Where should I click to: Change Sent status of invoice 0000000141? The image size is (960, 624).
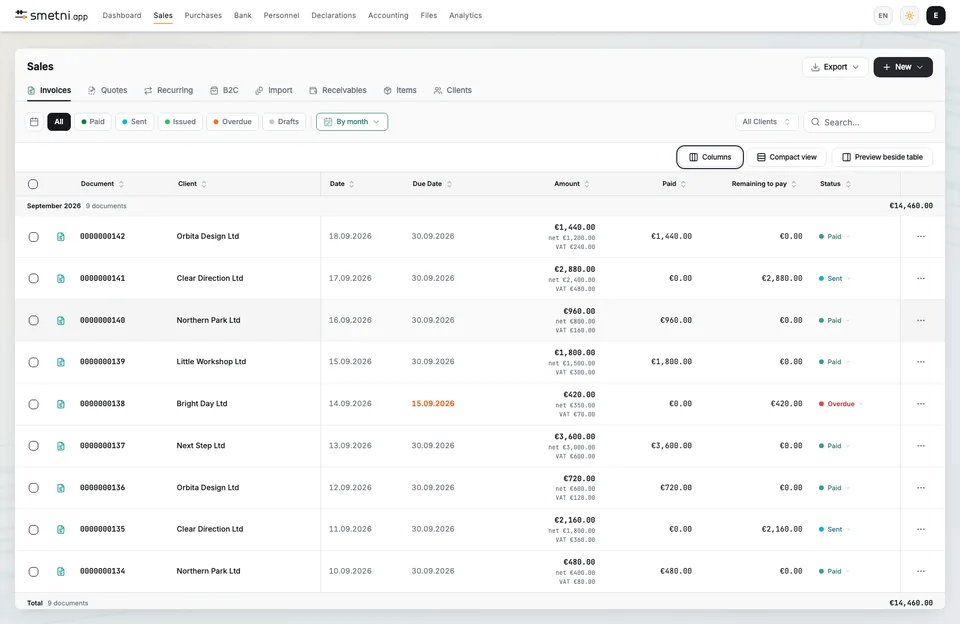click(x=834, y=279)
